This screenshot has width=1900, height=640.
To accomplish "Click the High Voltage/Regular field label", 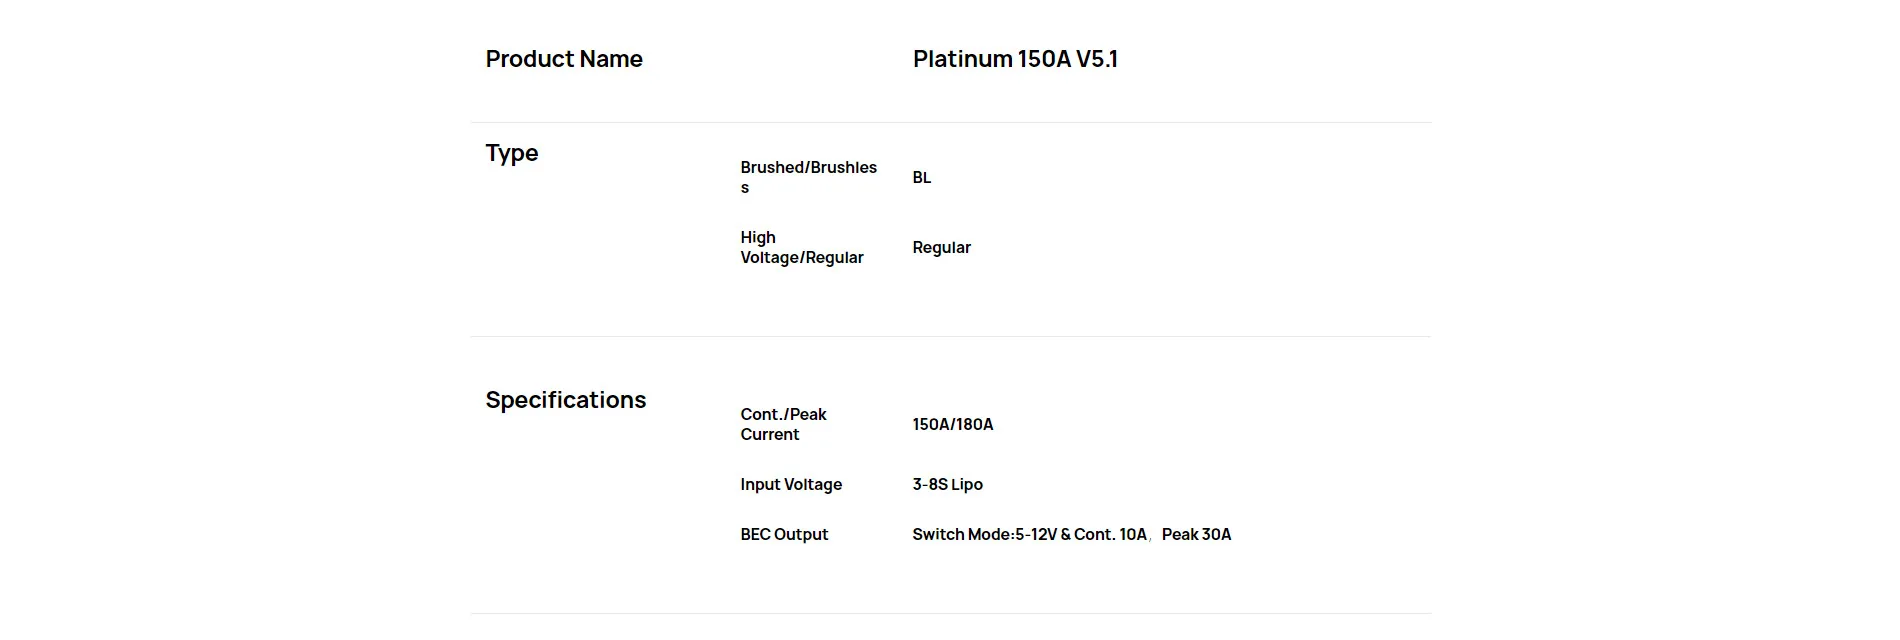I will tap(801, 247).
